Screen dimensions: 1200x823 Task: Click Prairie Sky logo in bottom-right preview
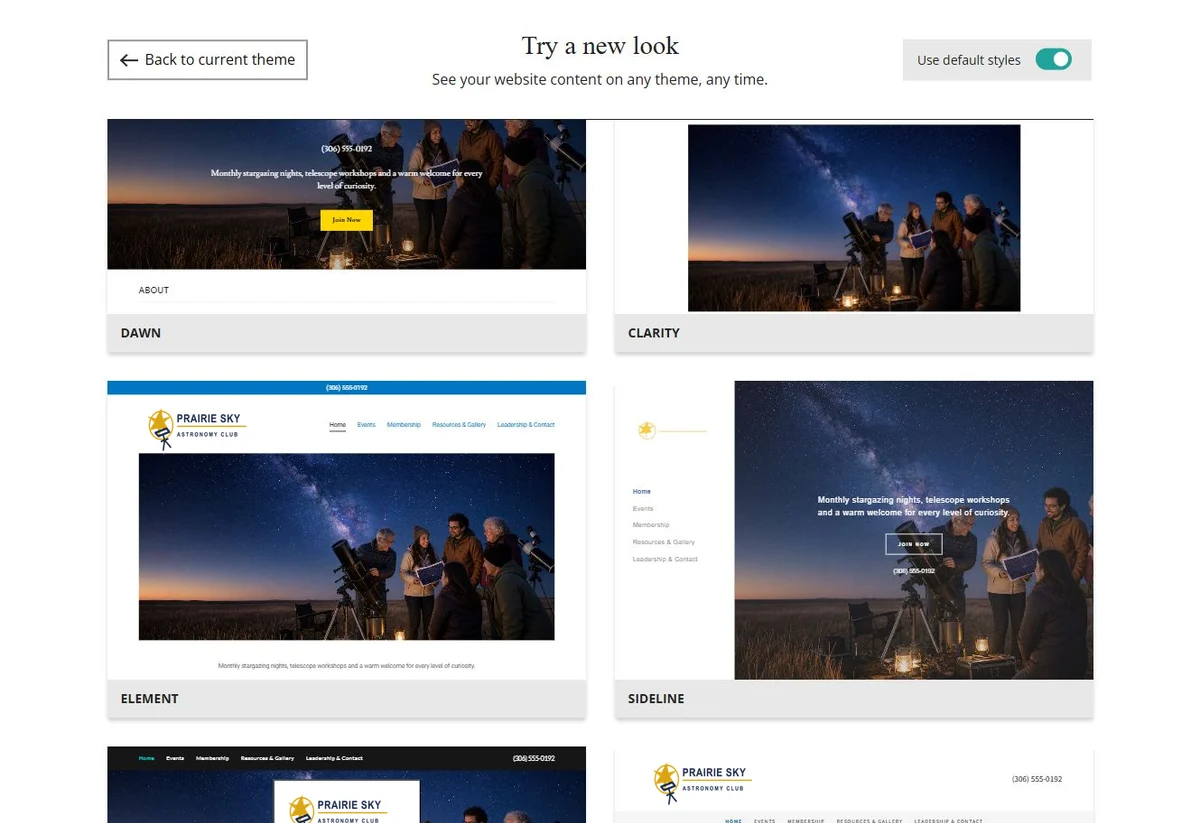pyautogui.click(x=702, y=781)
